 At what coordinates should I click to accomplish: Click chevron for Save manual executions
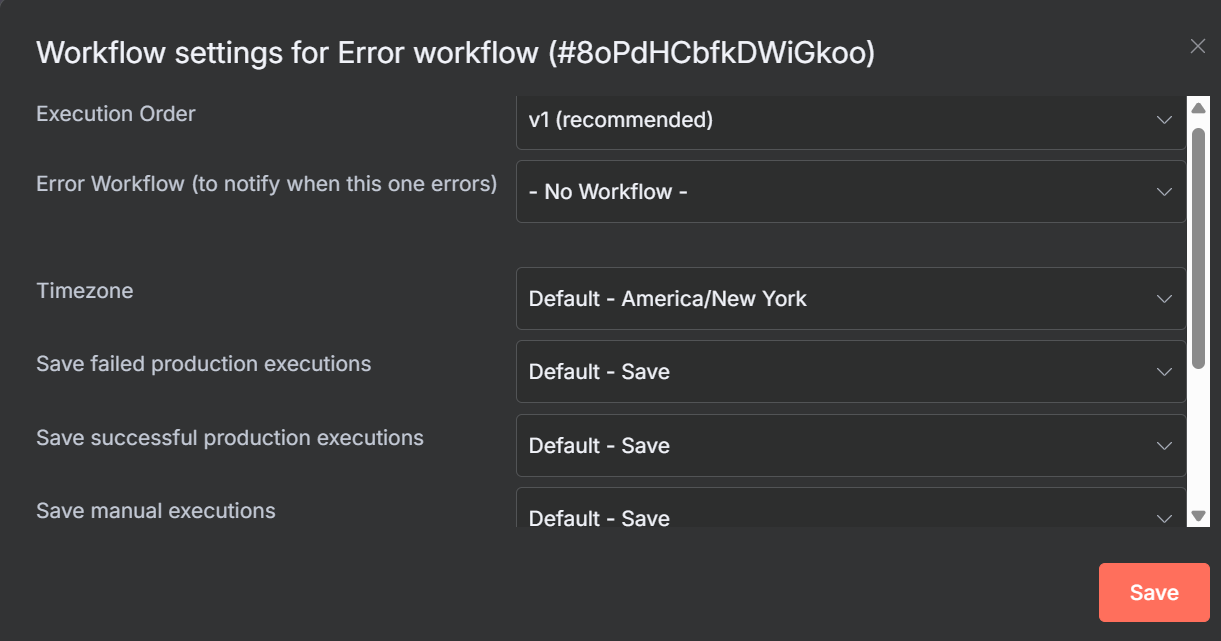1164,518
